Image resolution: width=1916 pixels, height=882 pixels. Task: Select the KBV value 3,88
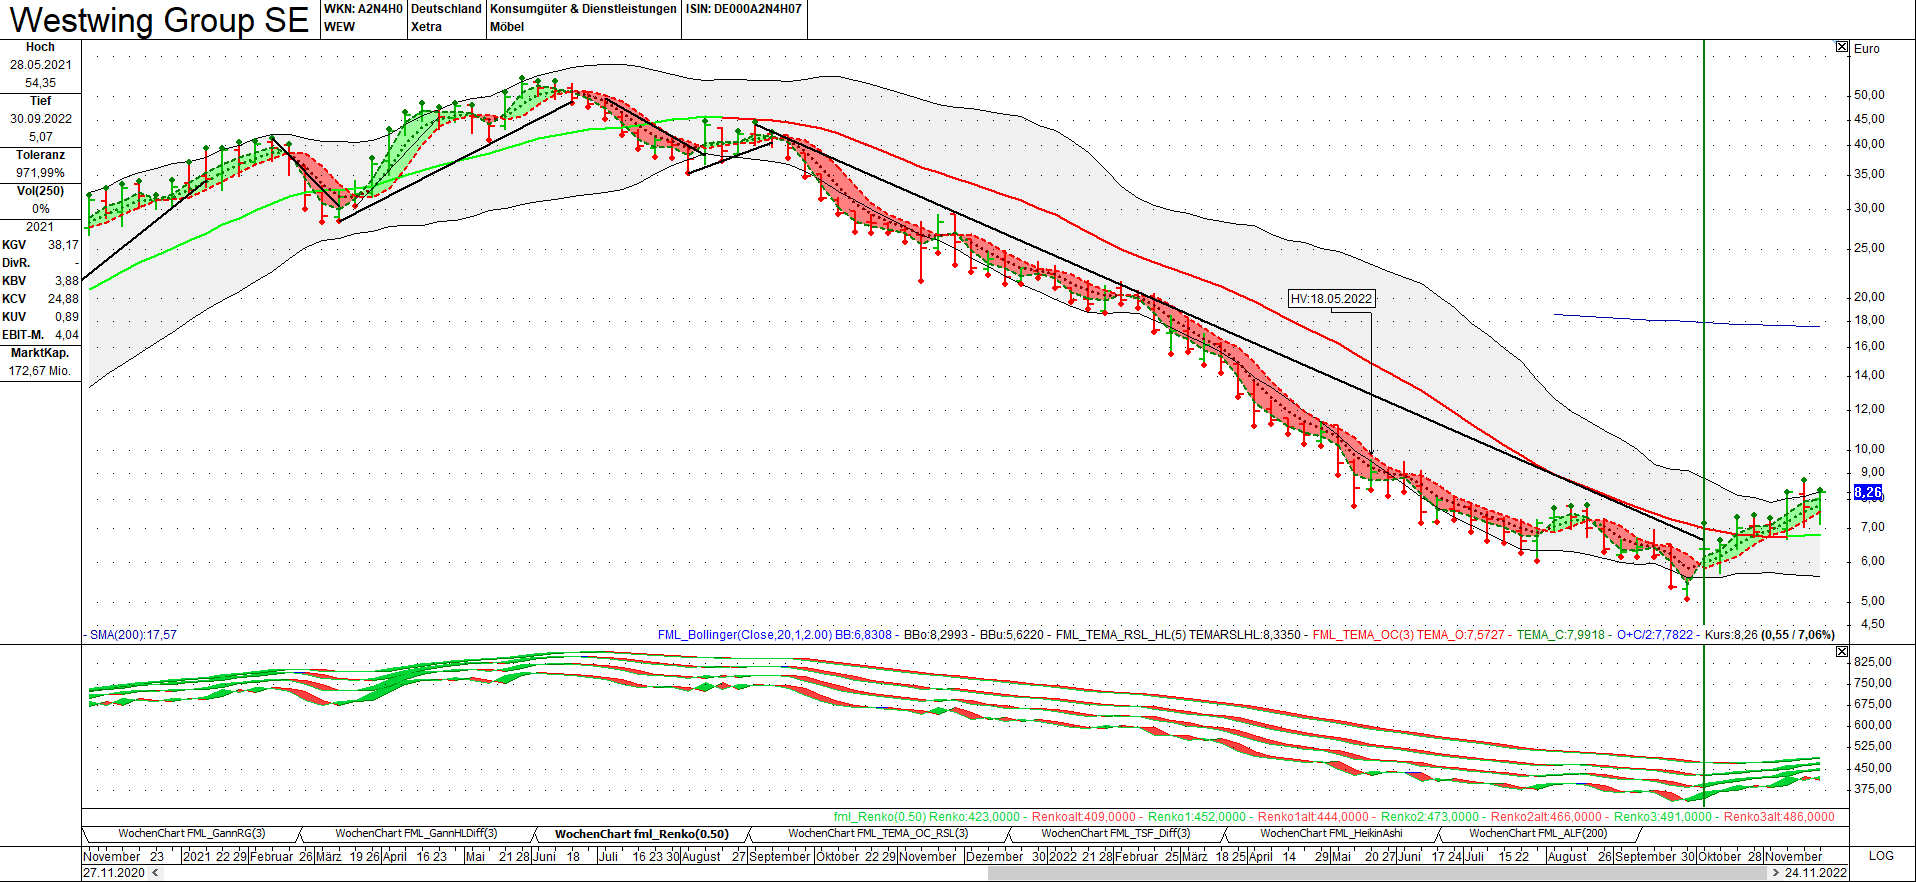66,281
